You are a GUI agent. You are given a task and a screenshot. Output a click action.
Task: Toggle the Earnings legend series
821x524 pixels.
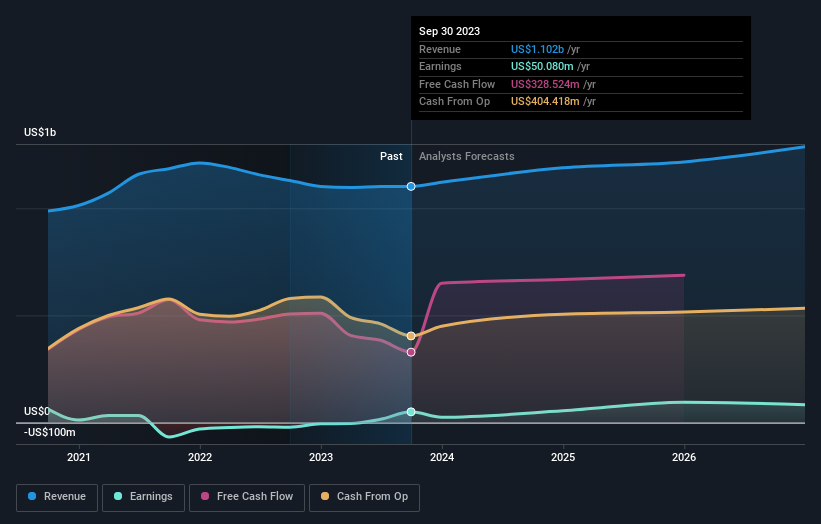pyautogui.click(x=143, y=497)
